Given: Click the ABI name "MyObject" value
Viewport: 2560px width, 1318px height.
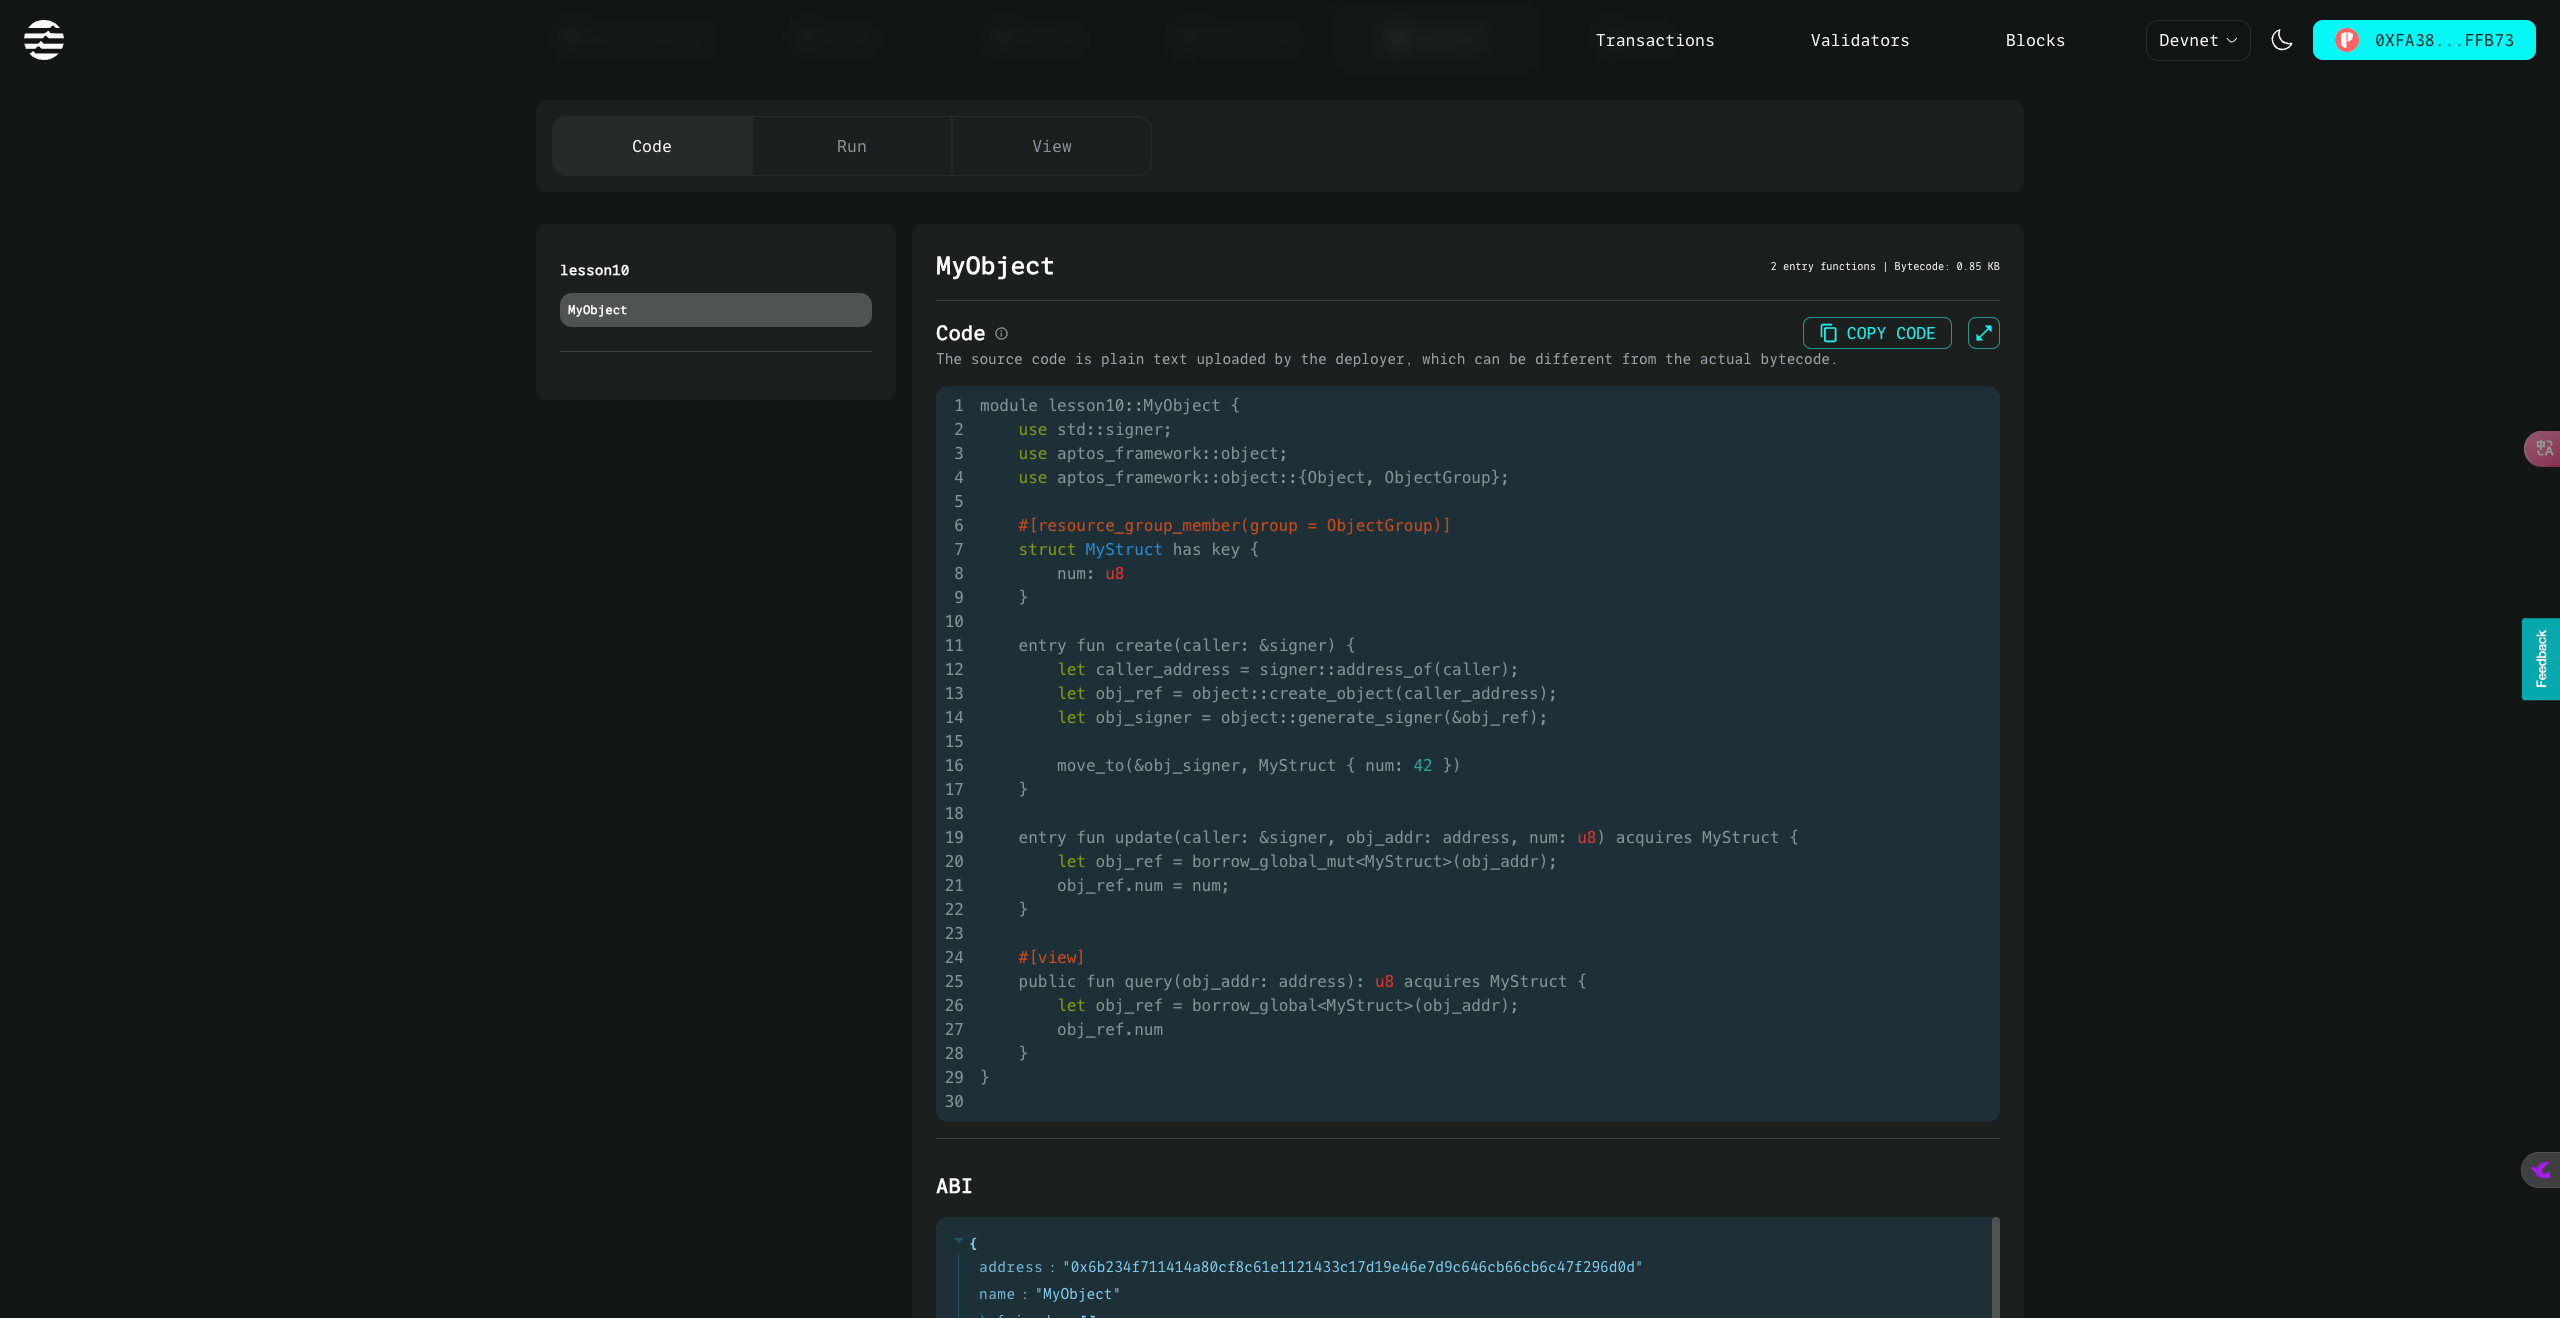Looking at the screenshot, I should pos(1077,1294).
